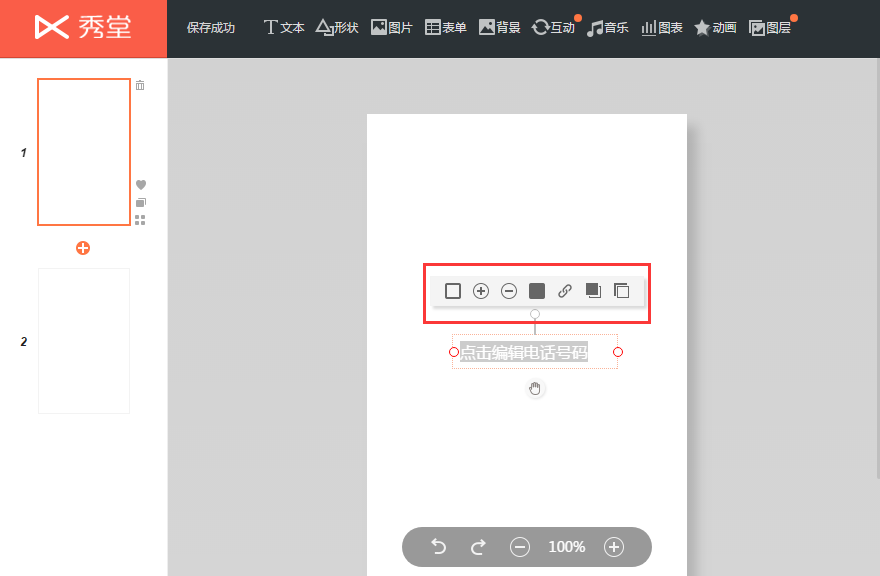
Task: Open the 文本 text tool
Action: [284, 28]
